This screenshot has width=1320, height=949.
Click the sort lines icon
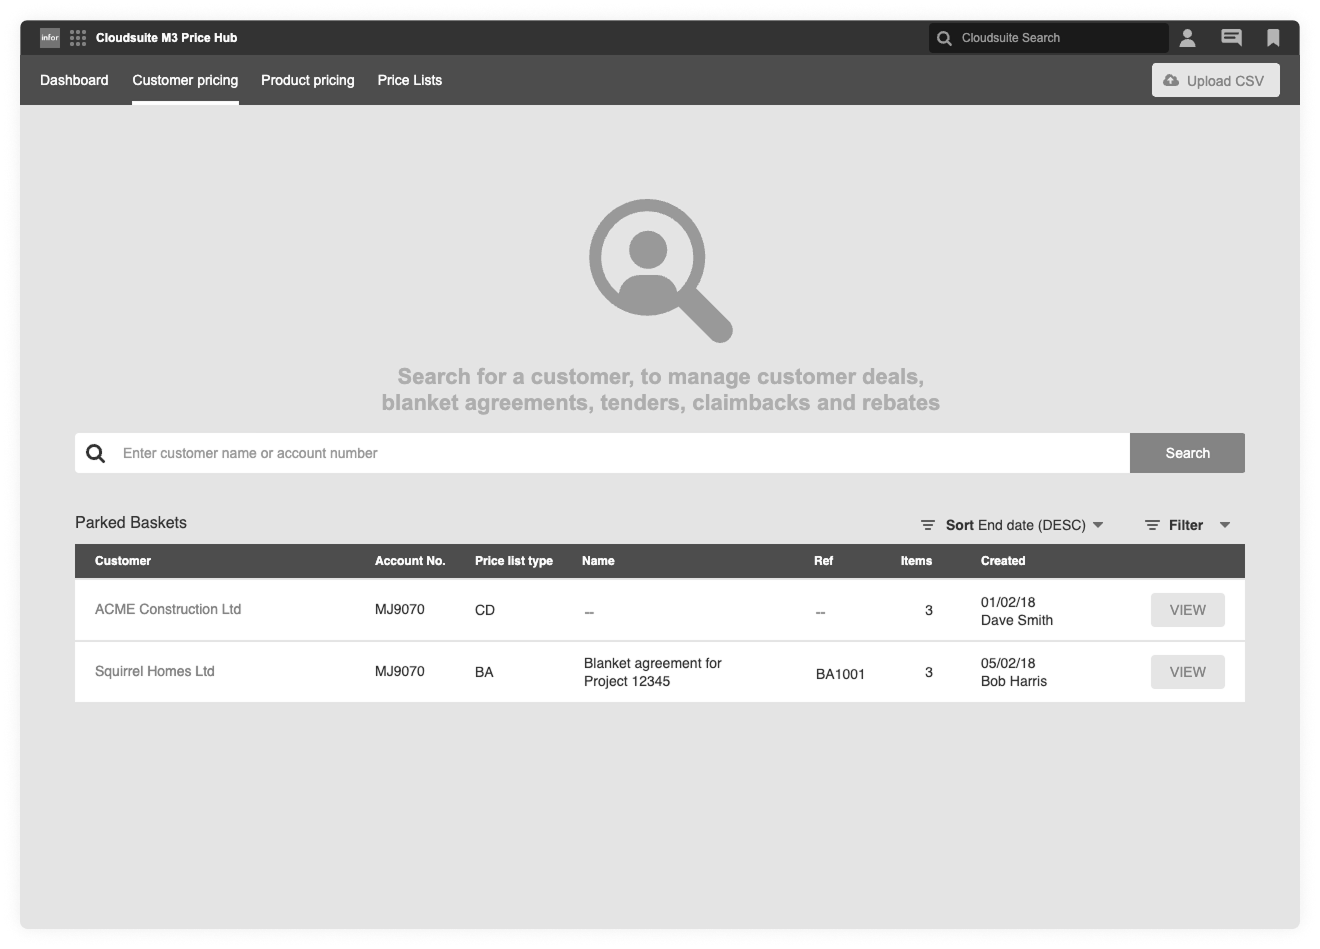click(928, 525)
